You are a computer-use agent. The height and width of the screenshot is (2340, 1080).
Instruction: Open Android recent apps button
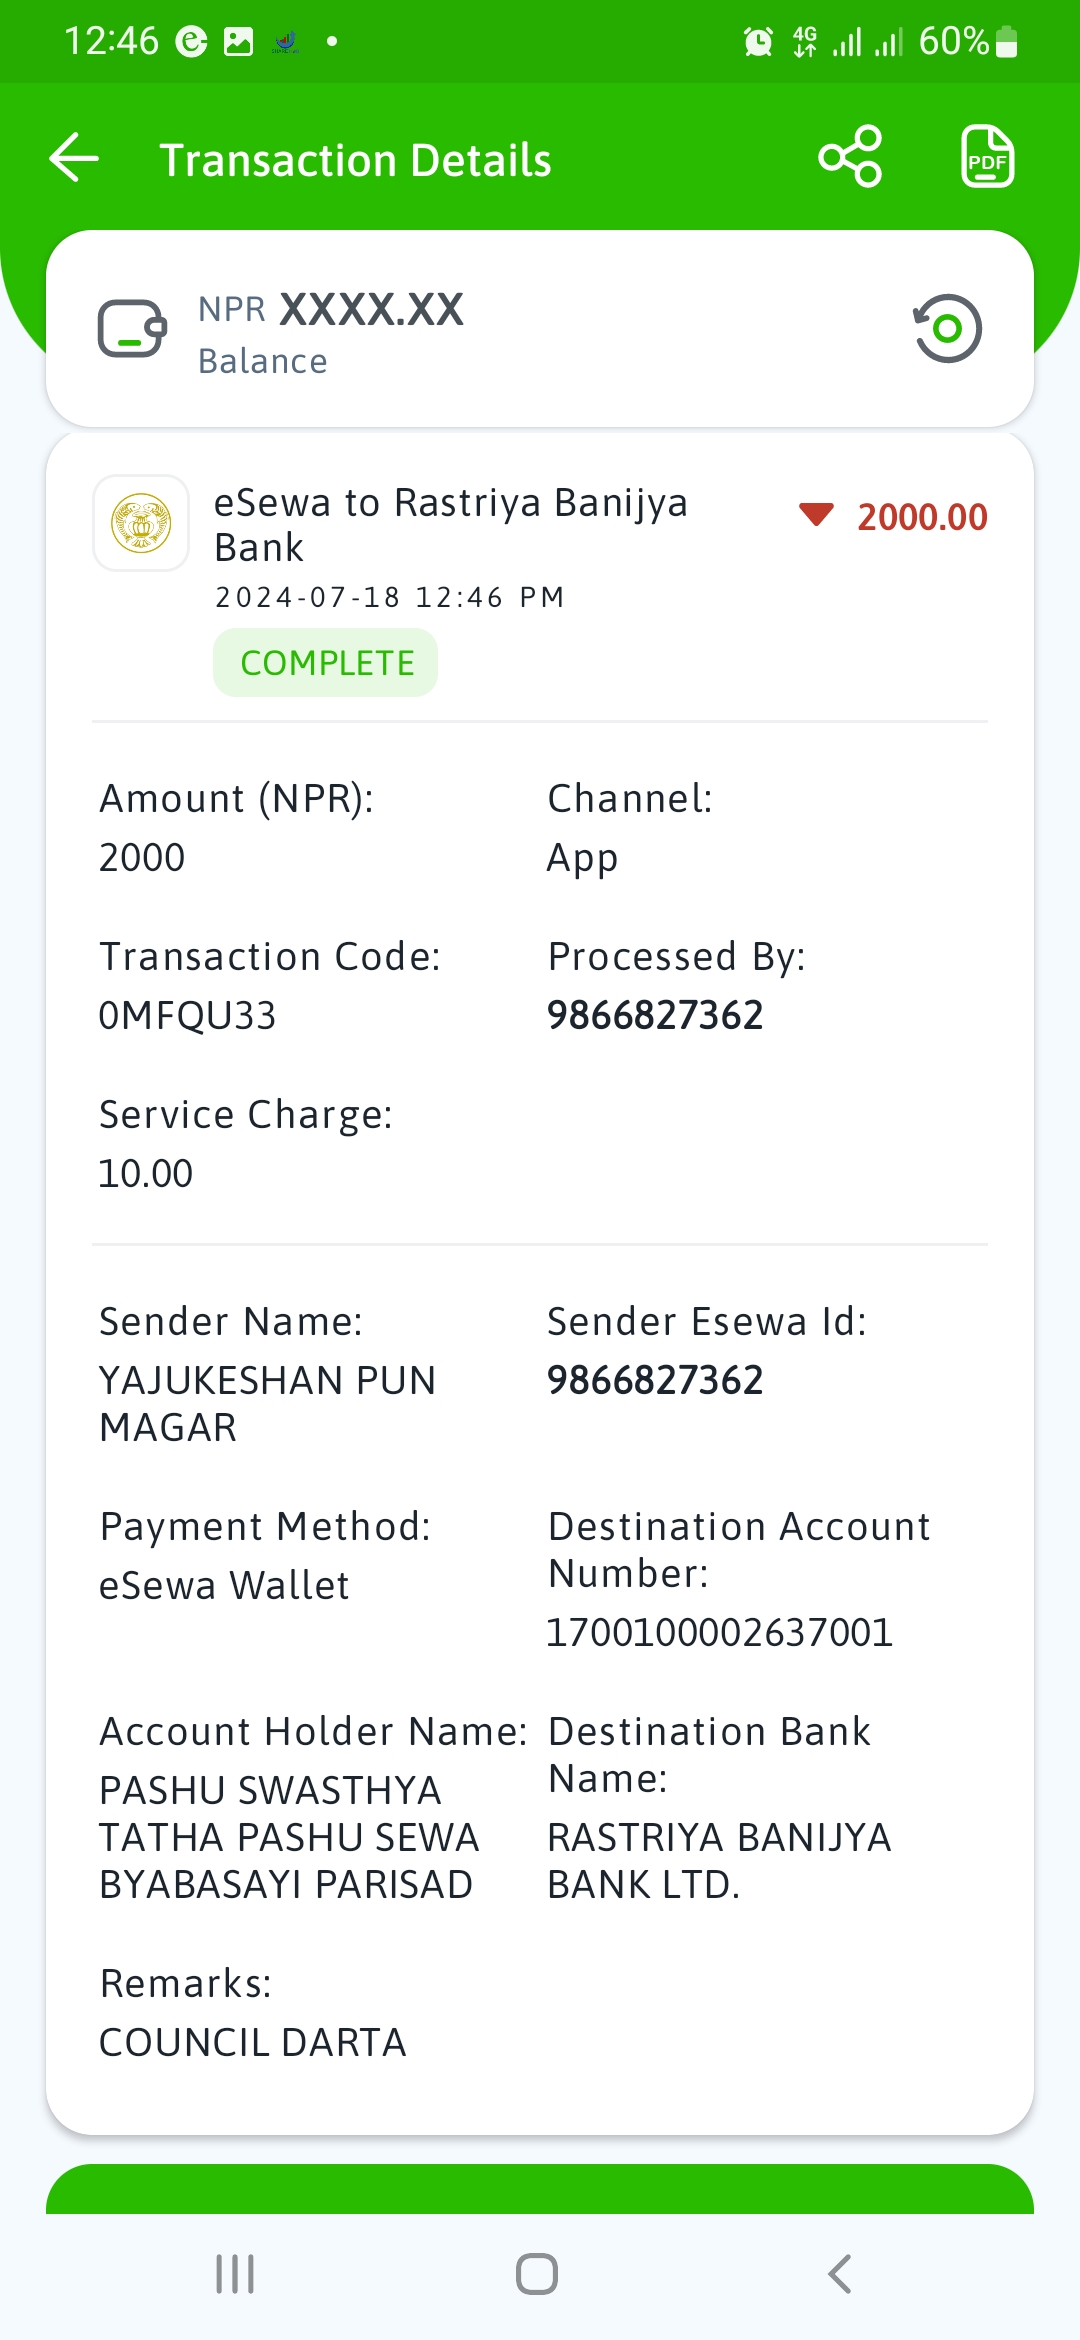pyautogui.click(x=235, y=2274)
